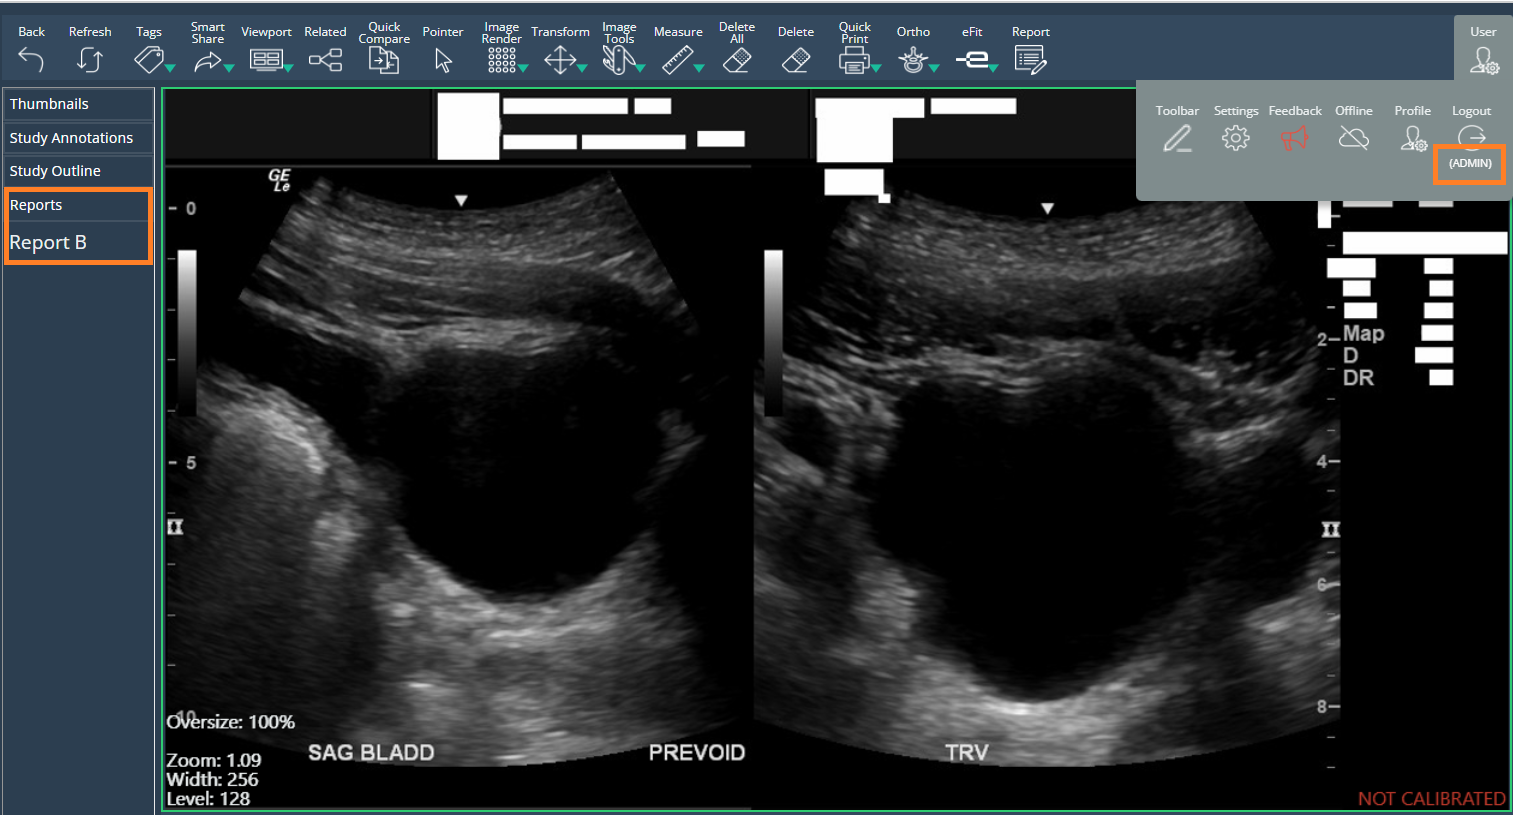Click the Logout button

pos(1471,135)
